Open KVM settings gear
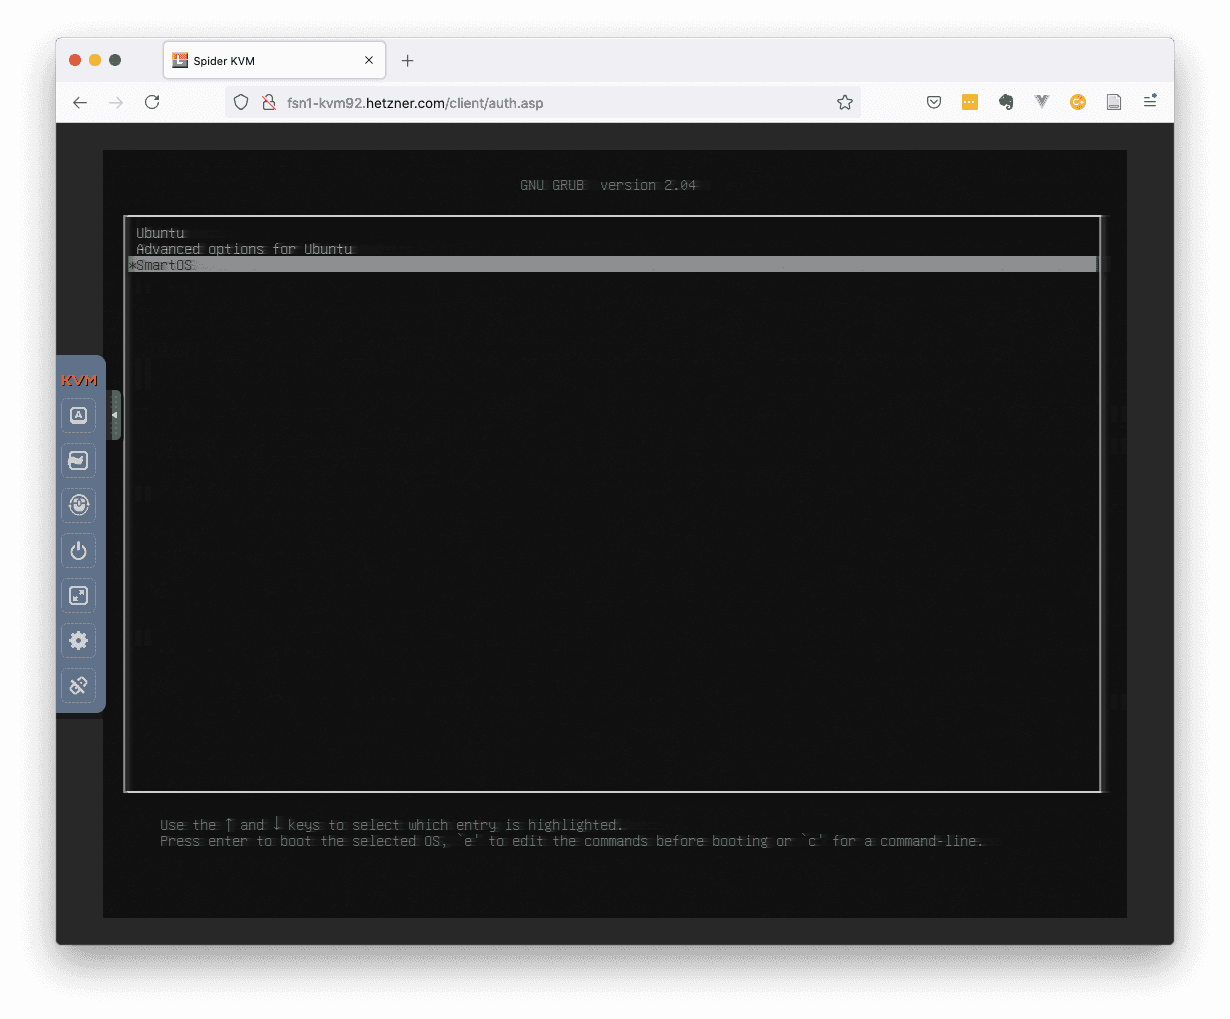 click(79, 640)
